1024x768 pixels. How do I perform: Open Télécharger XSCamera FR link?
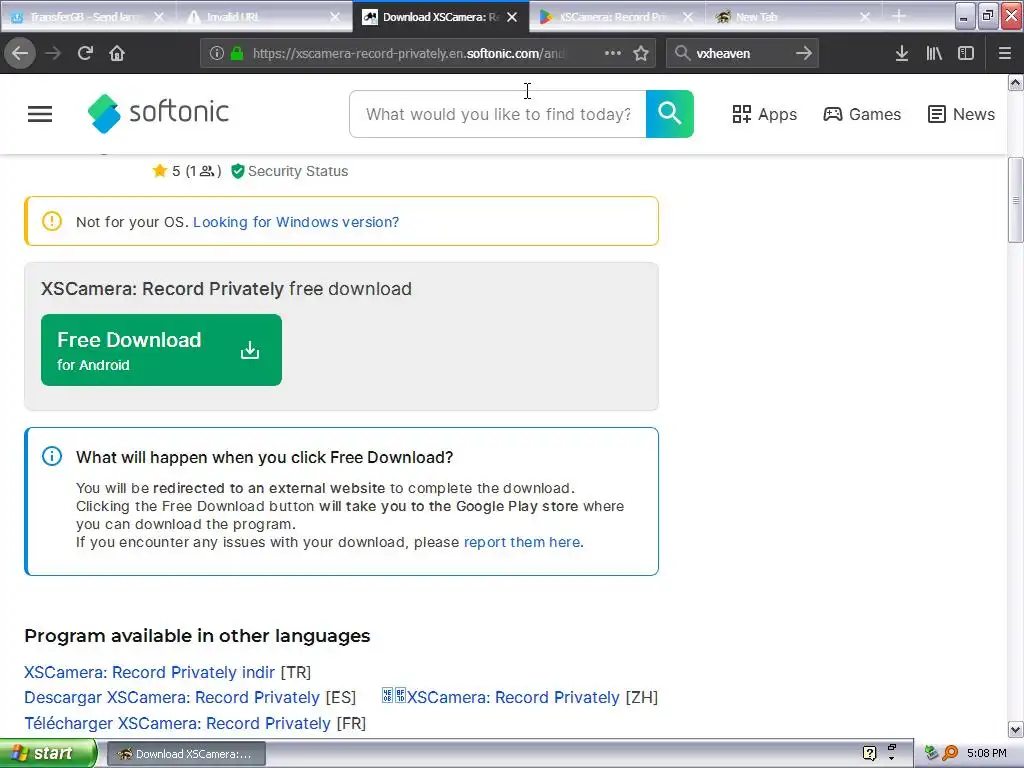[178, 724]
